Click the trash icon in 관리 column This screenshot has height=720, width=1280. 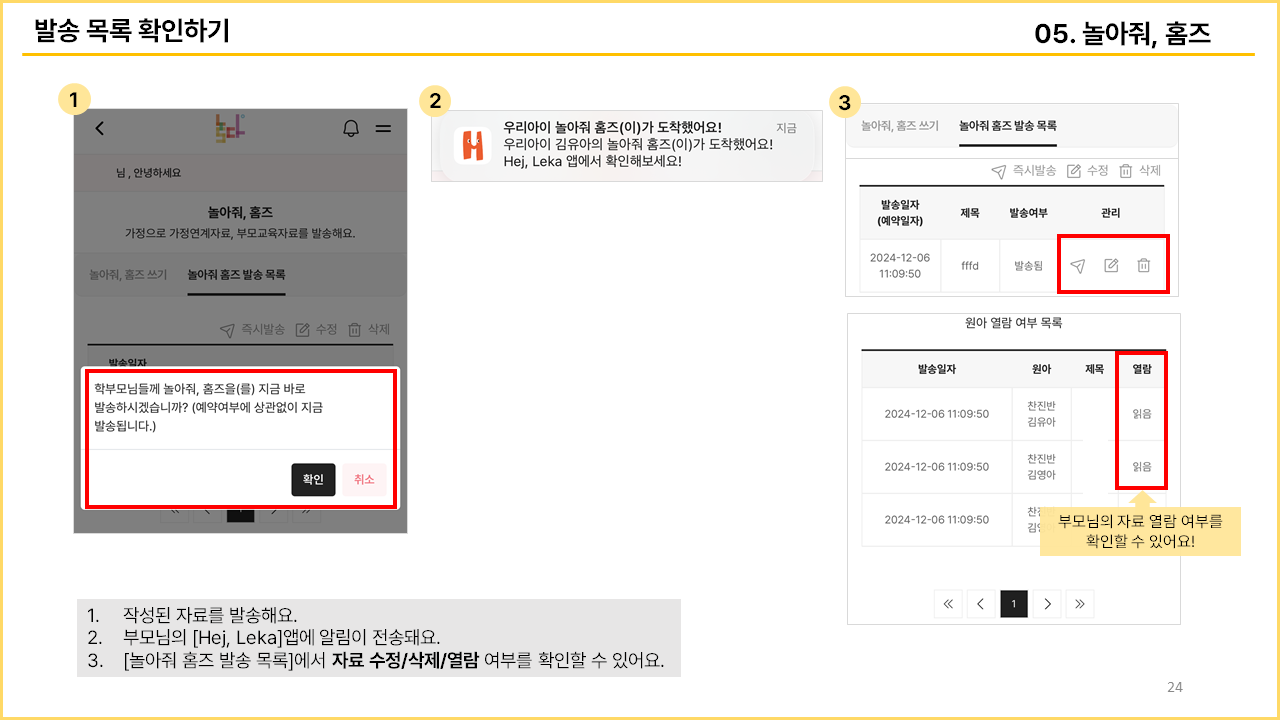[x=1144, y=266]
